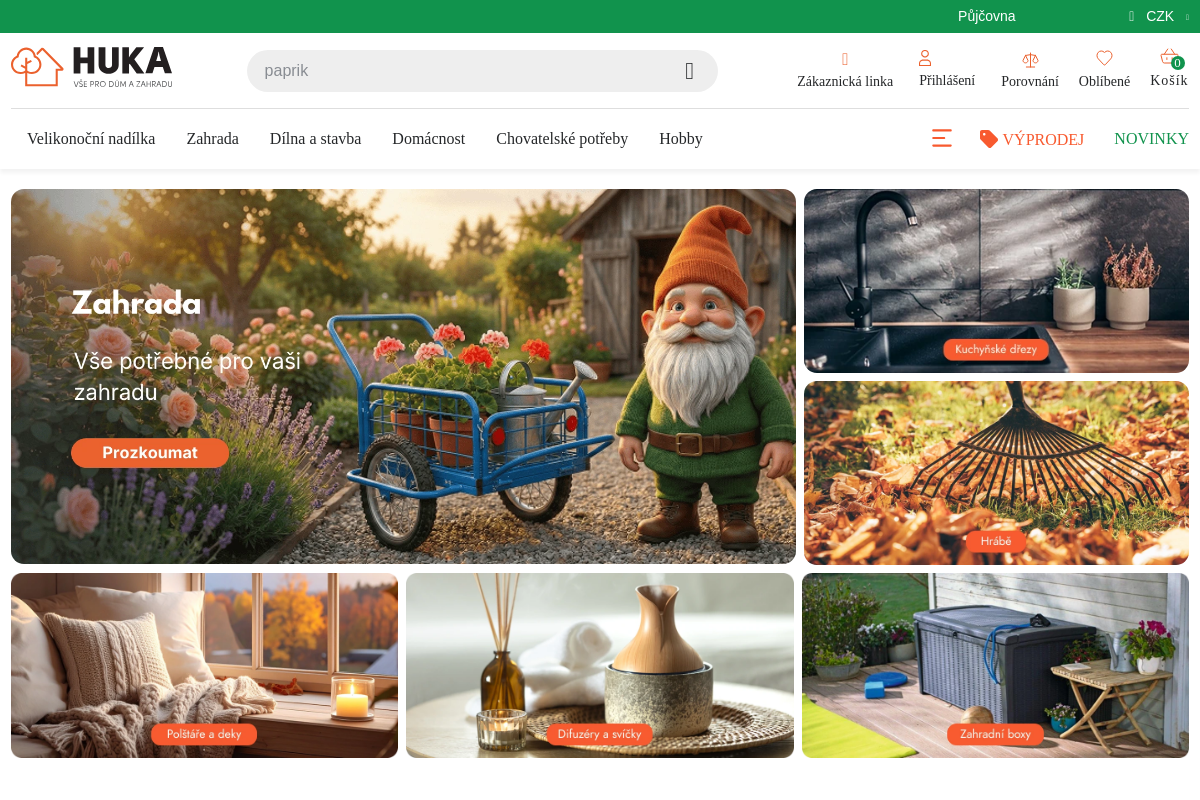
Task: Open the hamburger menu icon
Action: [x=942, y=139]
